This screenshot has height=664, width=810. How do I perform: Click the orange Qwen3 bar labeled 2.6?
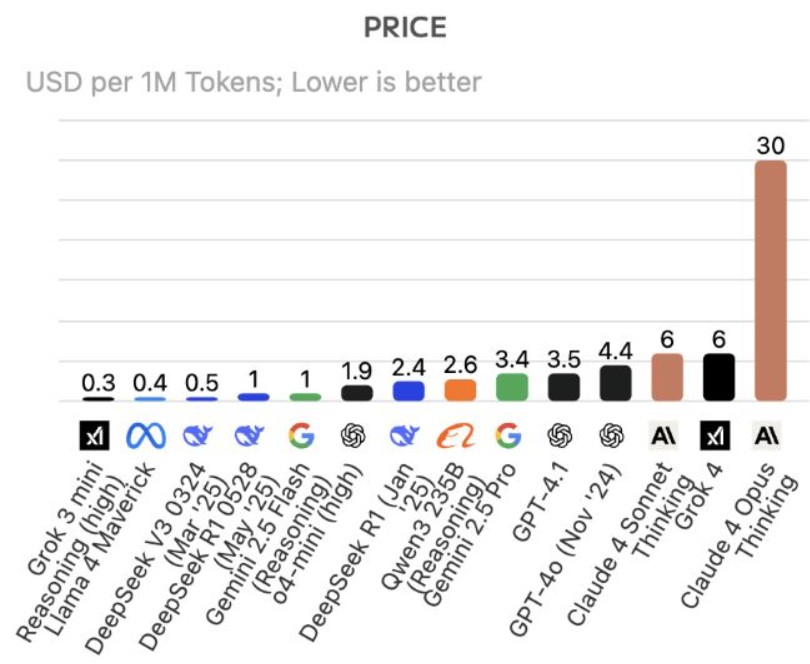(460, 390)
